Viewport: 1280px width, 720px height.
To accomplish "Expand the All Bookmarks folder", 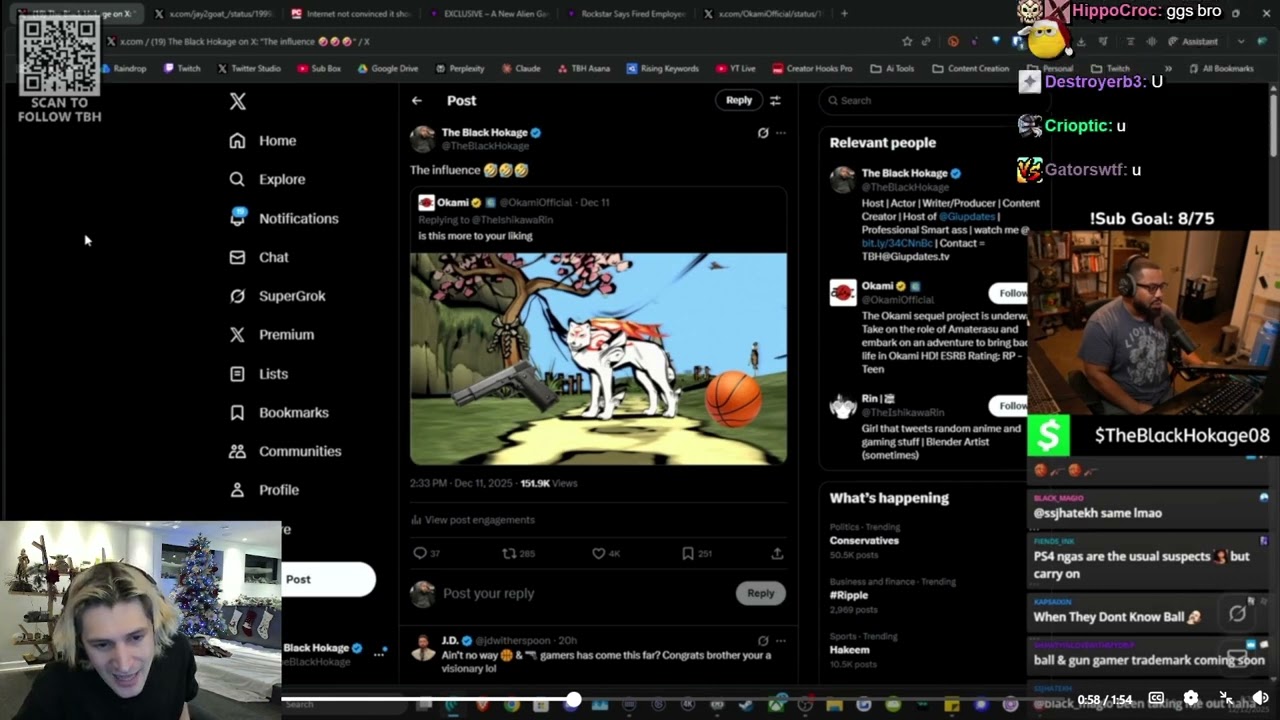I will (x=1219, y=69).
